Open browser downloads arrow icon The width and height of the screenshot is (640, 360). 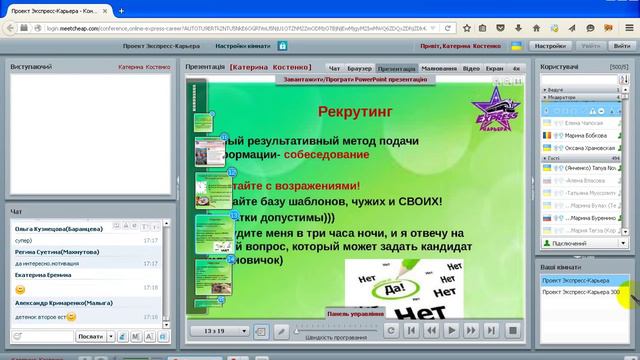pyautogui.click(x=518, y=28)
